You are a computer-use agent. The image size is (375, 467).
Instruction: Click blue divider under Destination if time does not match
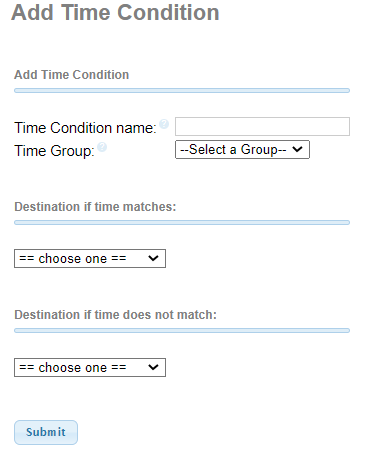pyautogui.click(x=182, y=330)
